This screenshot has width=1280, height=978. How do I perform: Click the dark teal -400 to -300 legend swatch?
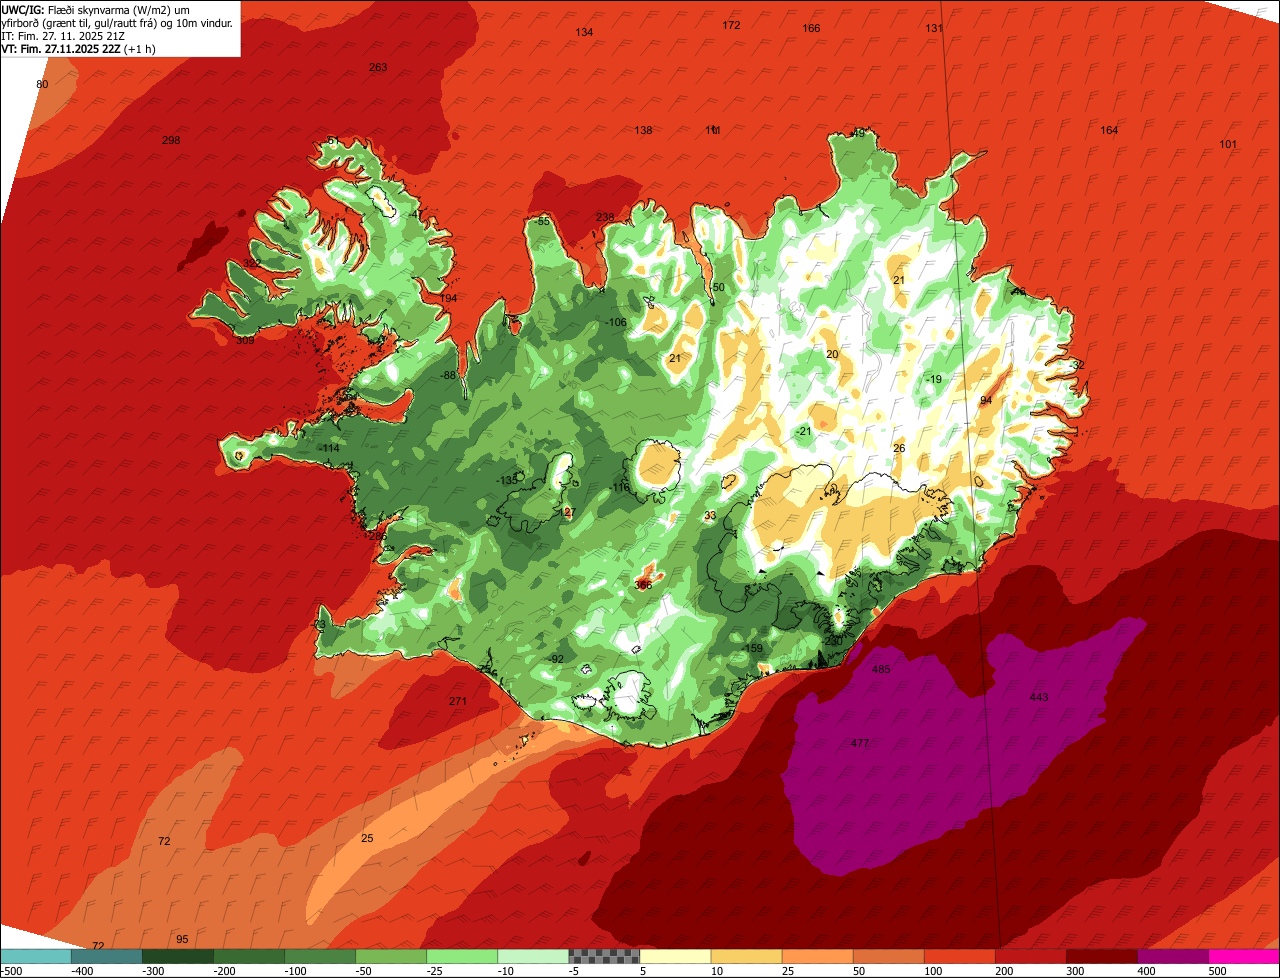107,956
